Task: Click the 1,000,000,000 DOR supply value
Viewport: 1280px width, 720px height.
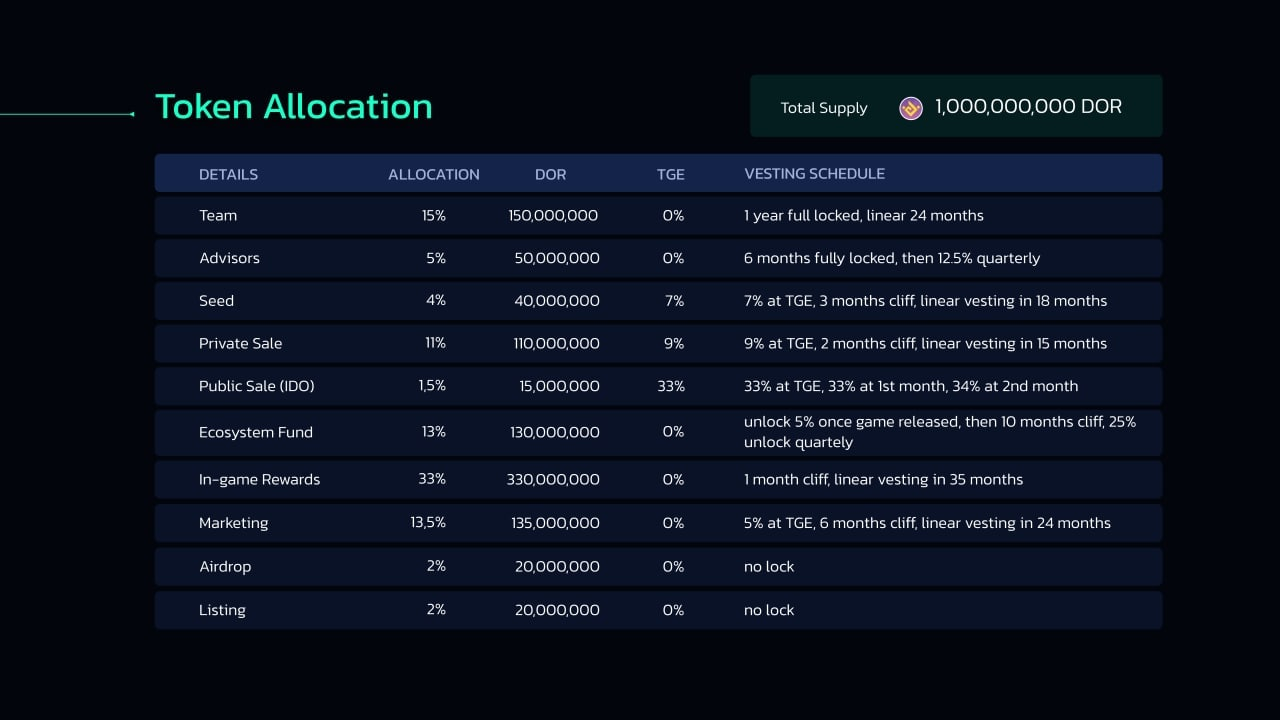Action: (x=1028, y=107)
